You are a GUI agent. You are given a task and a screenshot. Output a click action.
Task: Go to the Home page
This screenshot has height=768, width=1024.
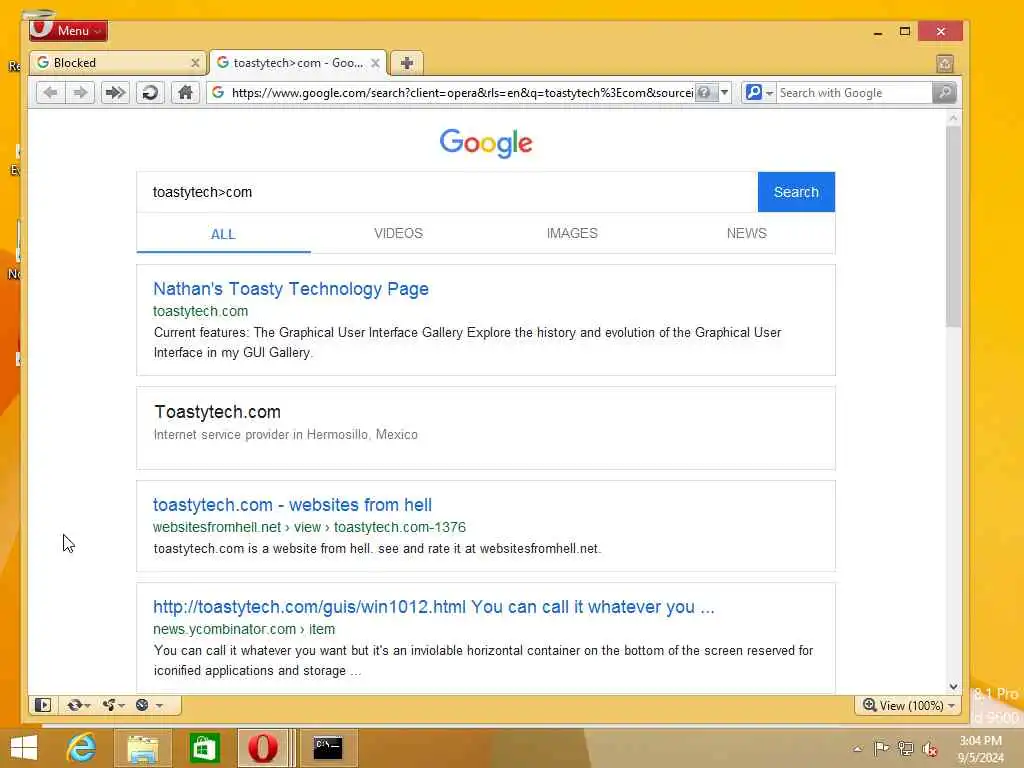pos(185,93)
